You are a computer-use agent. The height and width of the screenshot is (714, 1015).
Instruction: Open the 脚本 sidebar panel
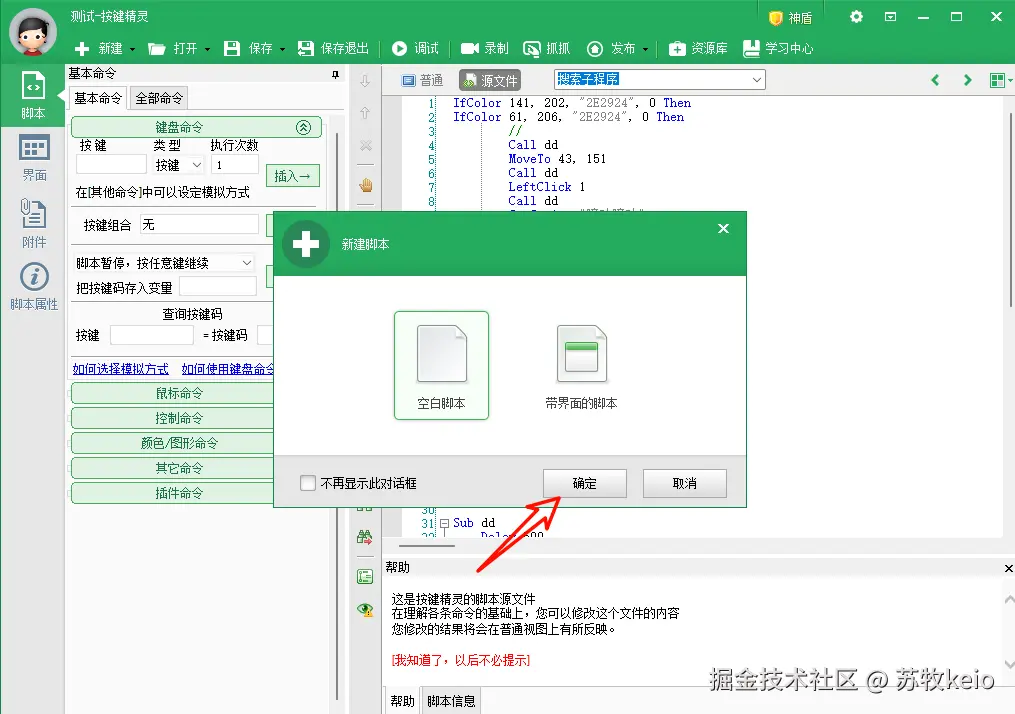[33, 95]
